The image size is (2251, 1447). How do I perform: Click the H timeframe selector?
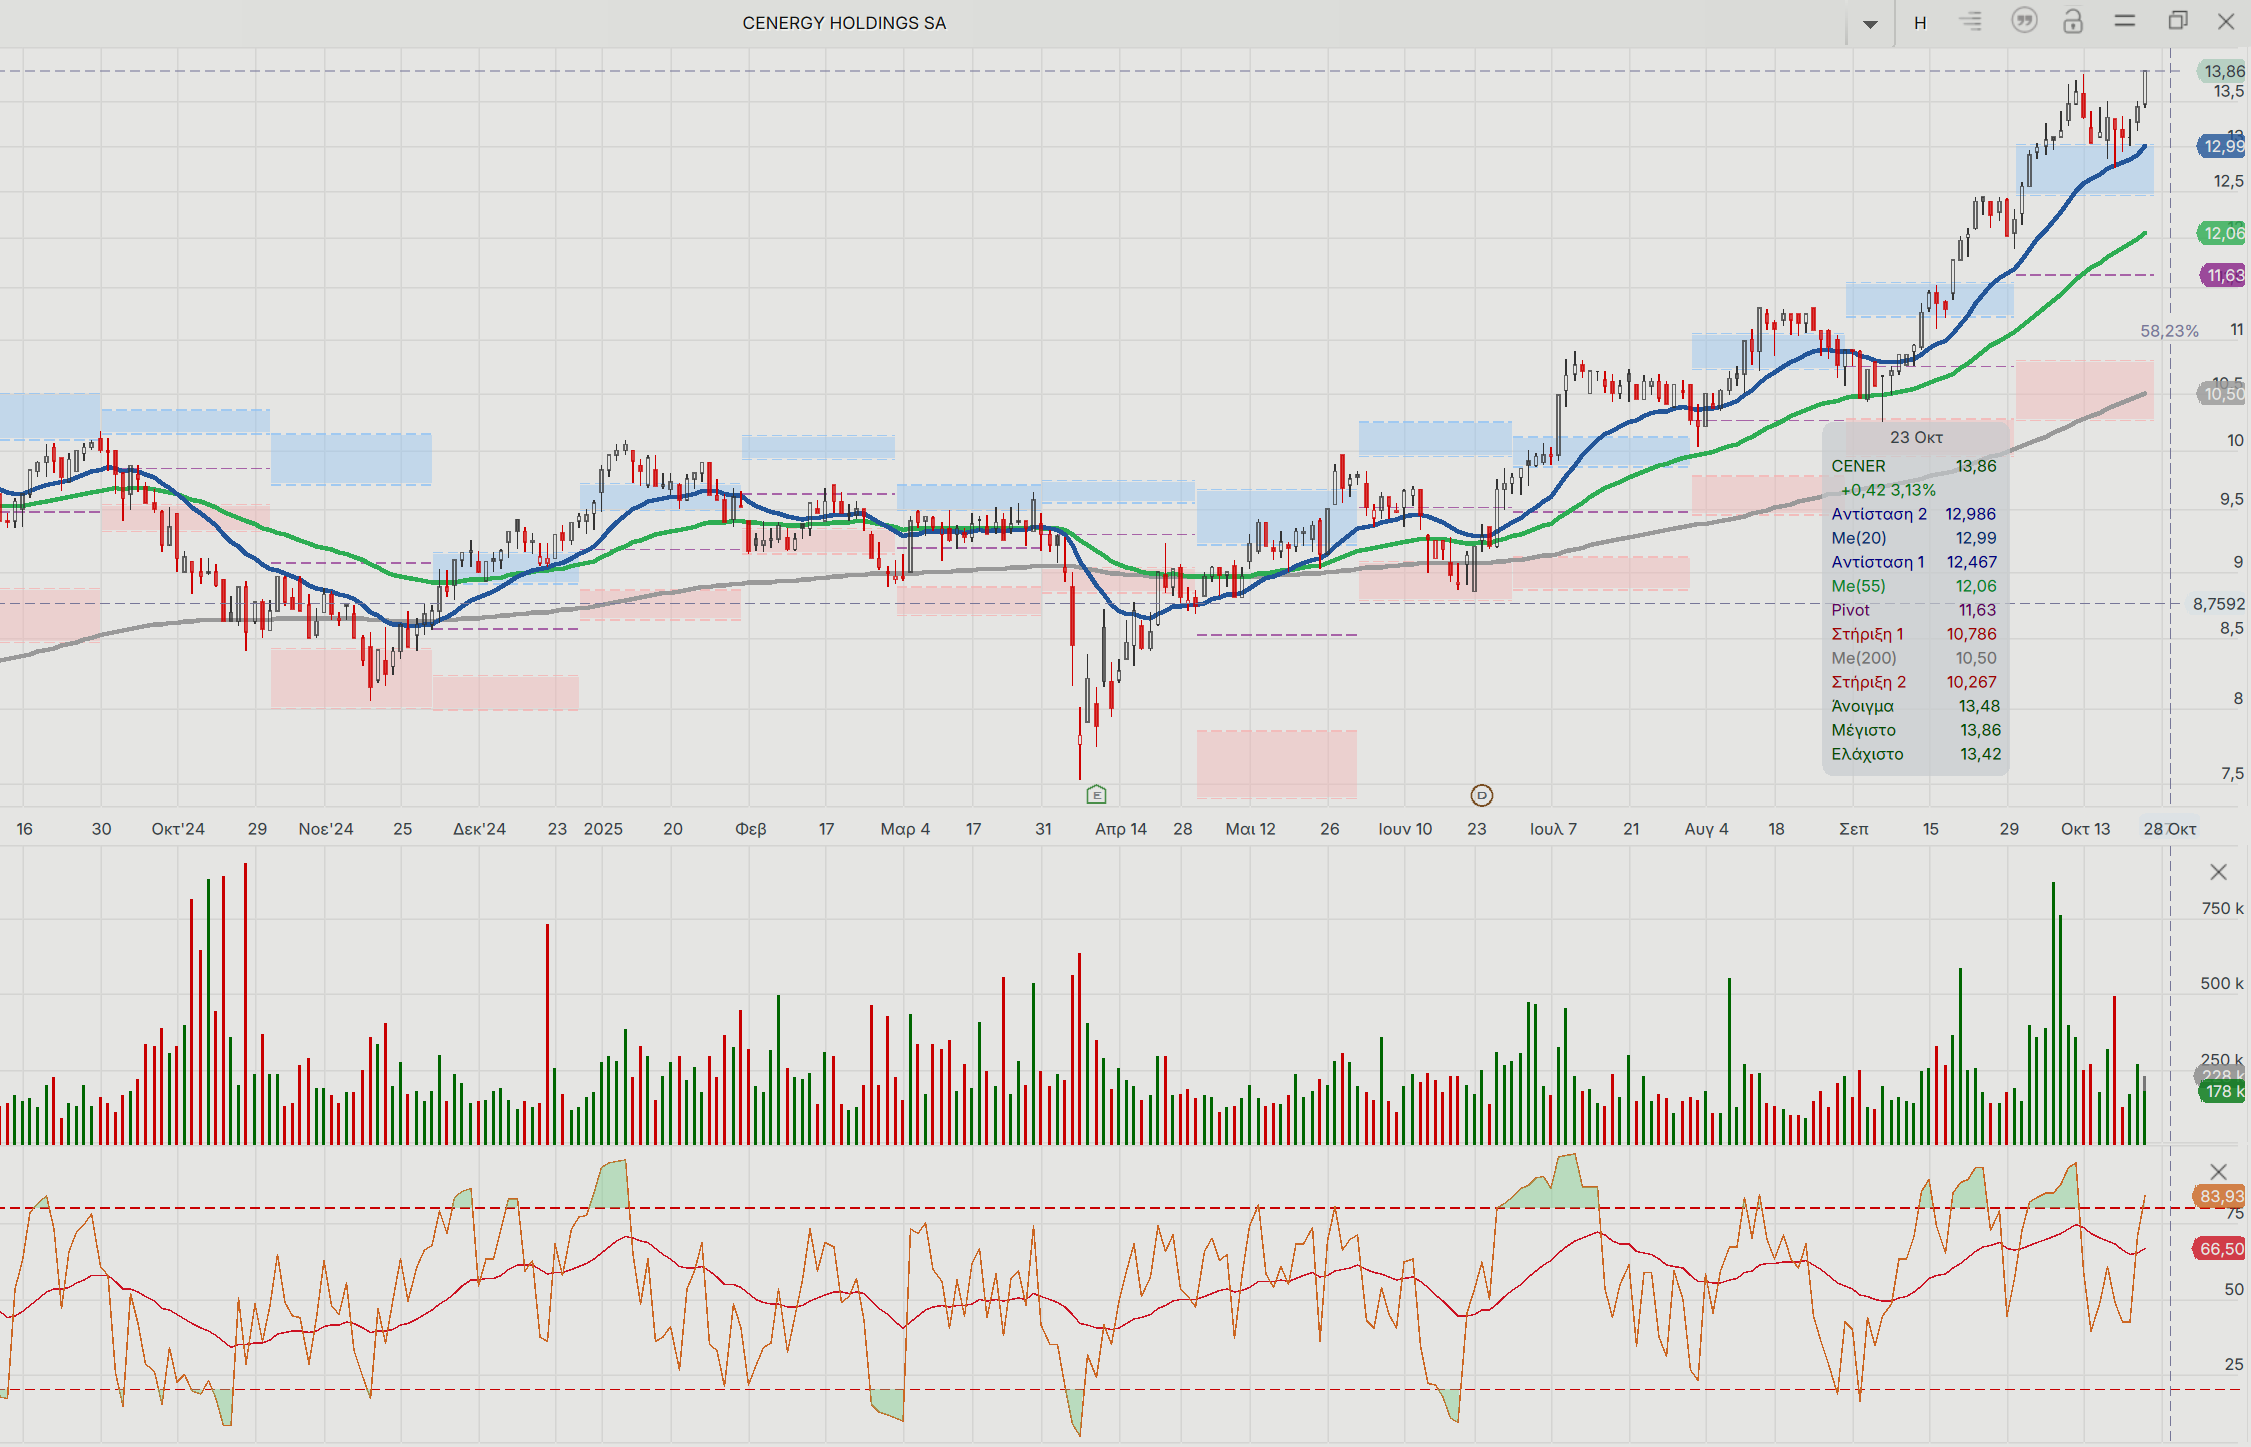(1919, 23)
